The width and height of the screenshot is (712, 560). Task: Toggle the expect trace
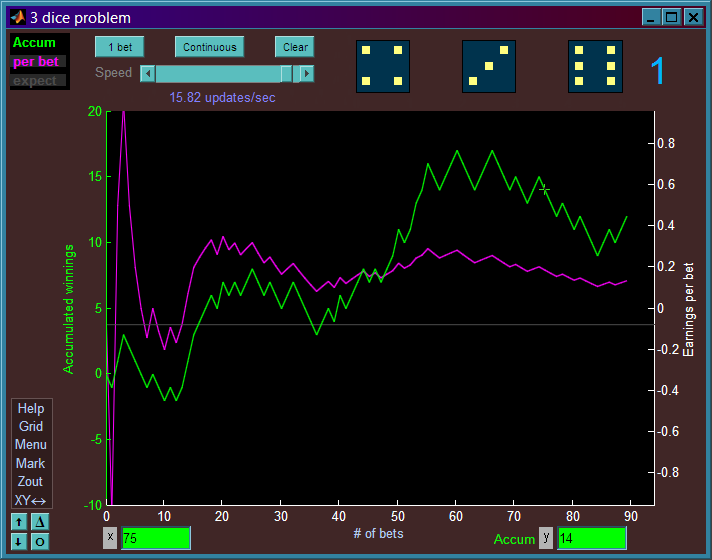point(35,81)
